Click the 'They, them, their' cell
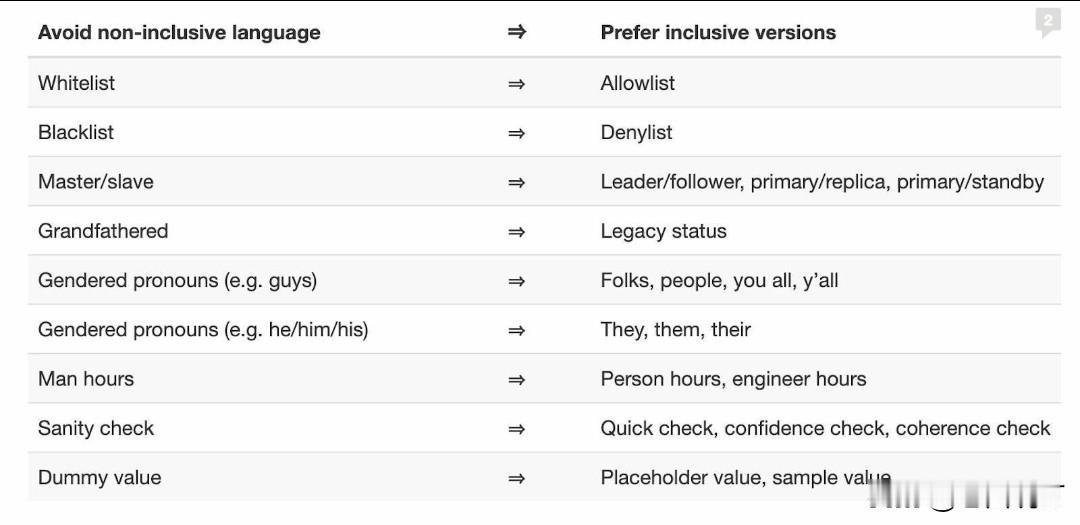Viewport: 1080px width, 525px height. (x=675, y=330)
